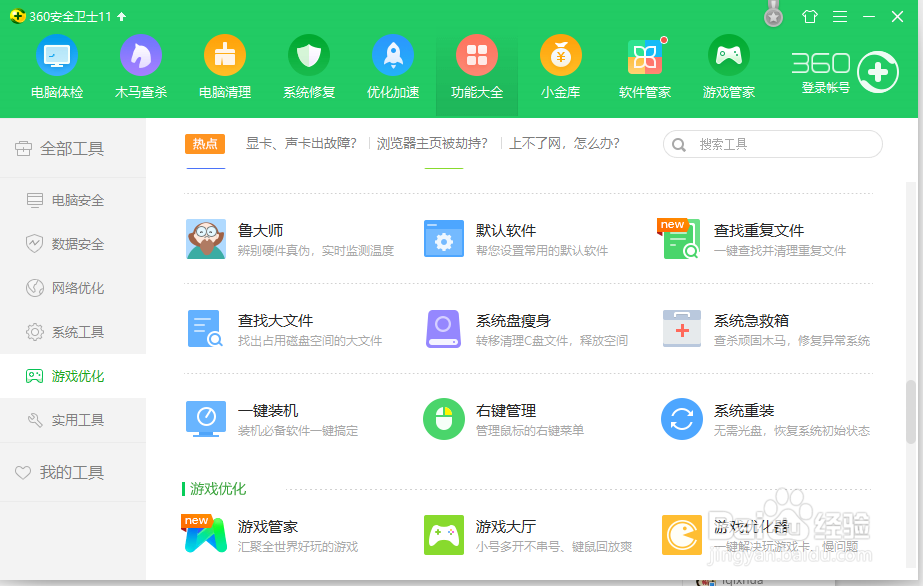Open the skin shirt icon

[x=810, y=16]
